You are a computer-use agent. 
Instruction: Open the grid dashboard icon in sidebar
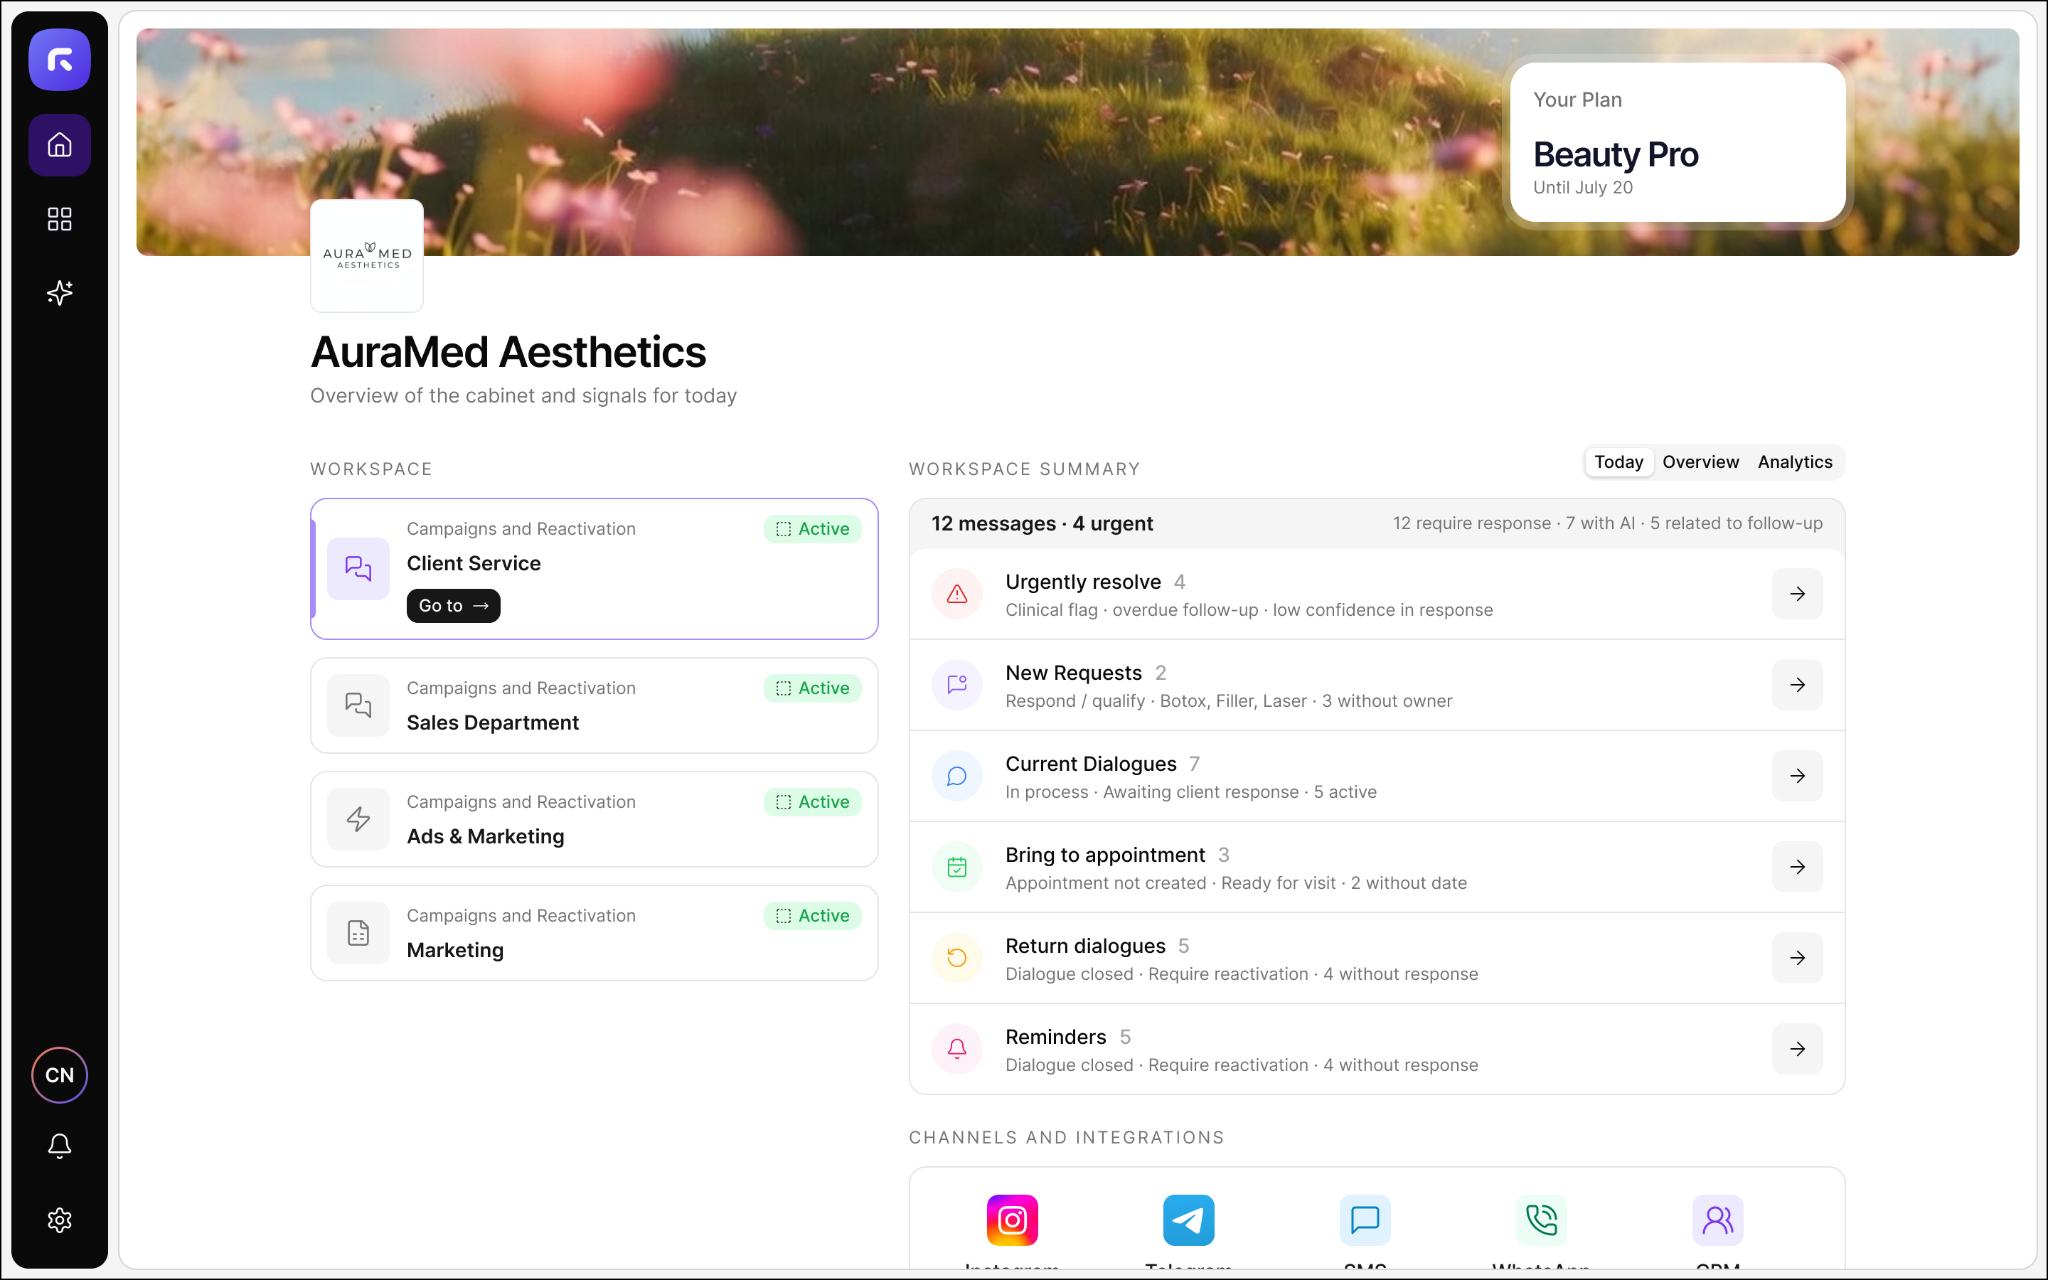point(60,219)
